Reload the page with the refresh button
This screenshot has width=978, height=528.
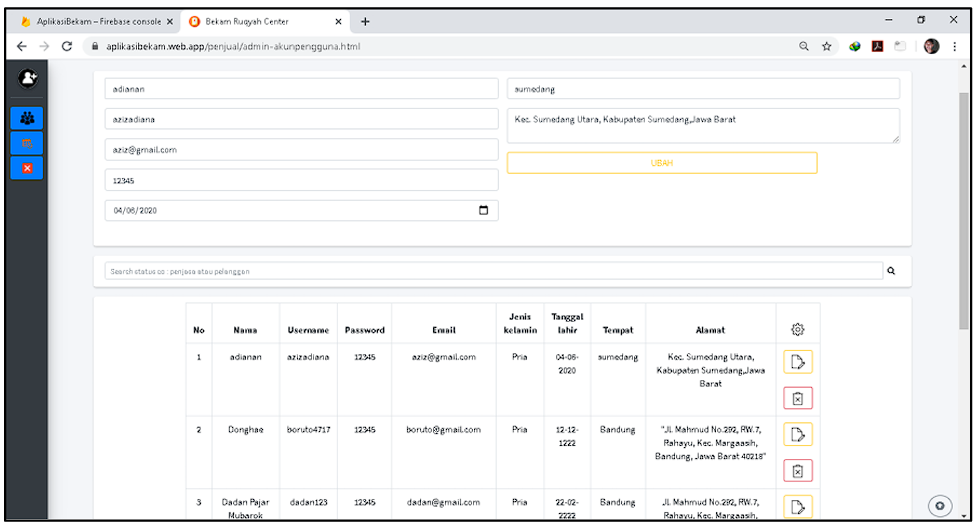(x=67, y=46)
